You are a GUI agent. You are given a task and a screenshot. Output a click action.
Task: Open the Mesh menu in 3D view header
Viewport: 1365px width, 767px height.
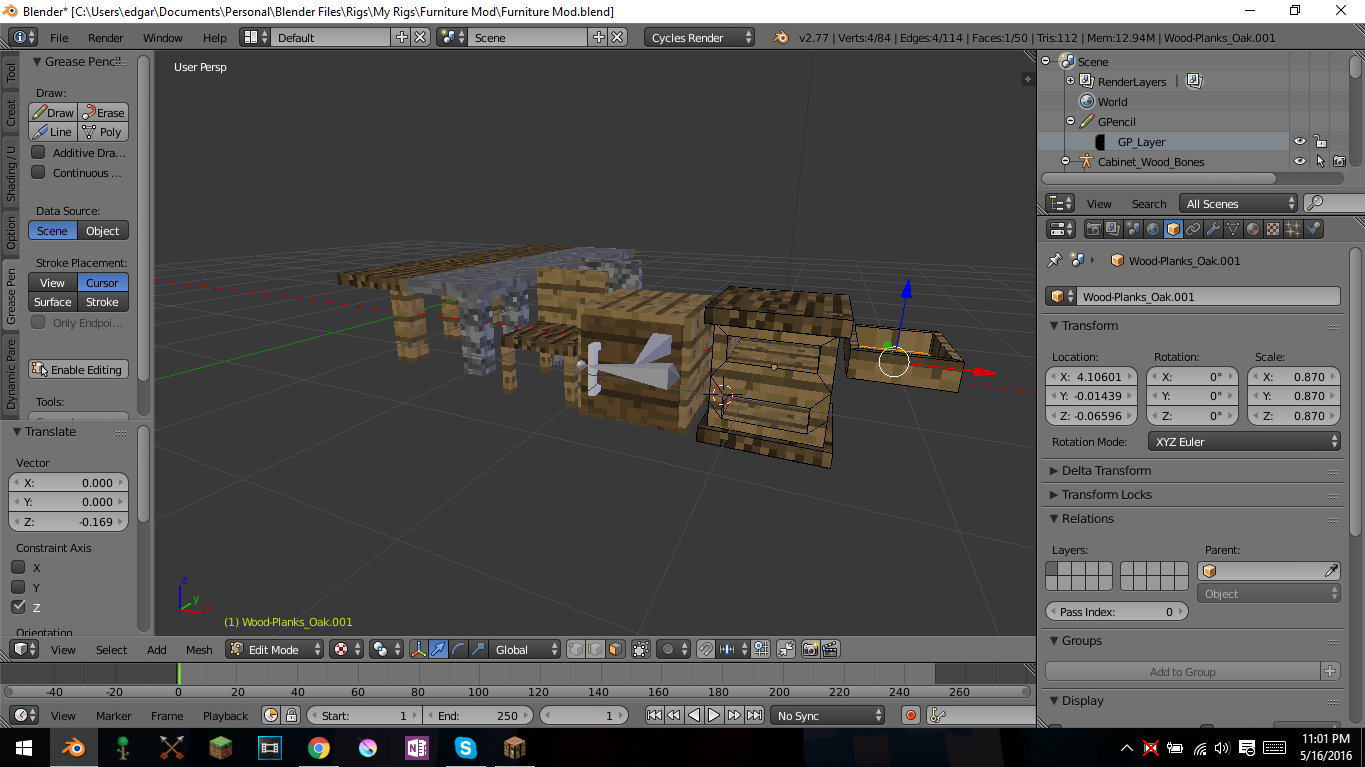point(199,649)
